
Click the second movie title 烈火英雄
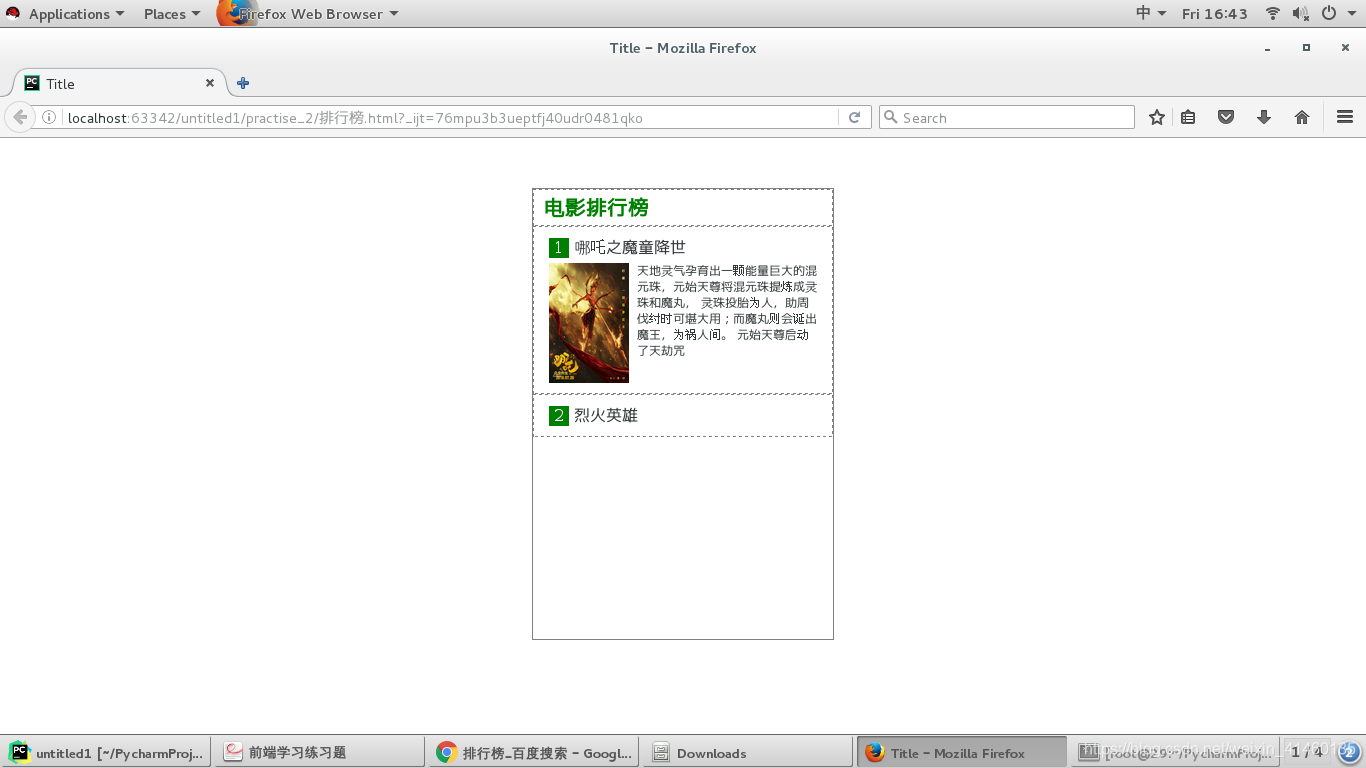click(x=606, y=415)
